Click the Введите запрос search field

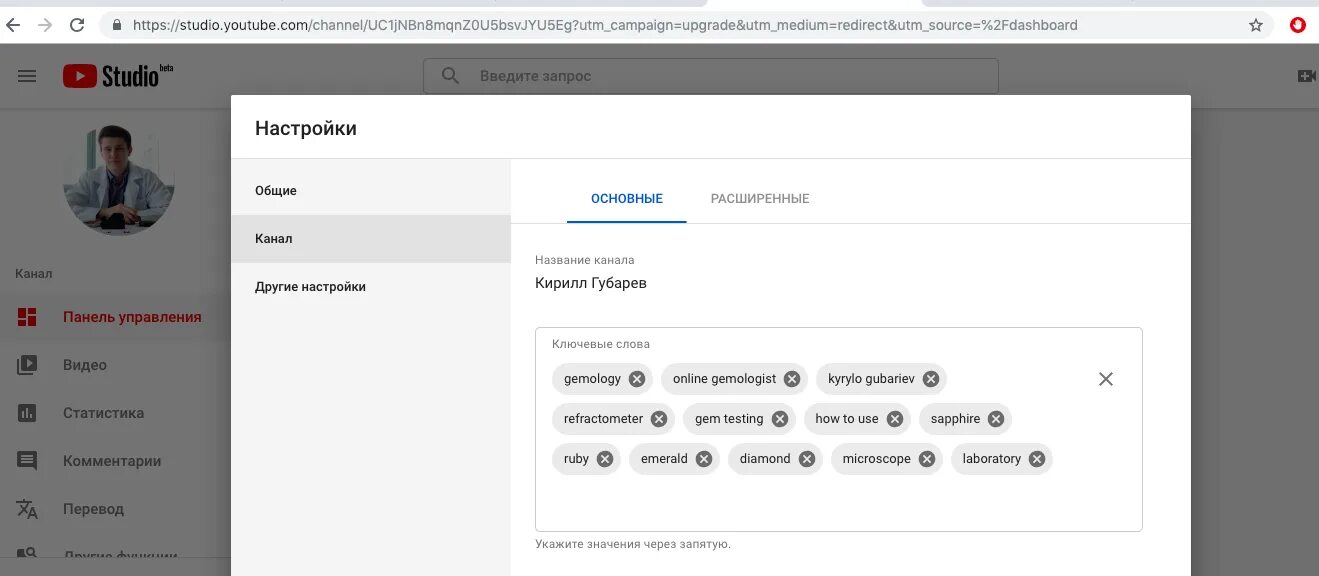coord(710,76)
